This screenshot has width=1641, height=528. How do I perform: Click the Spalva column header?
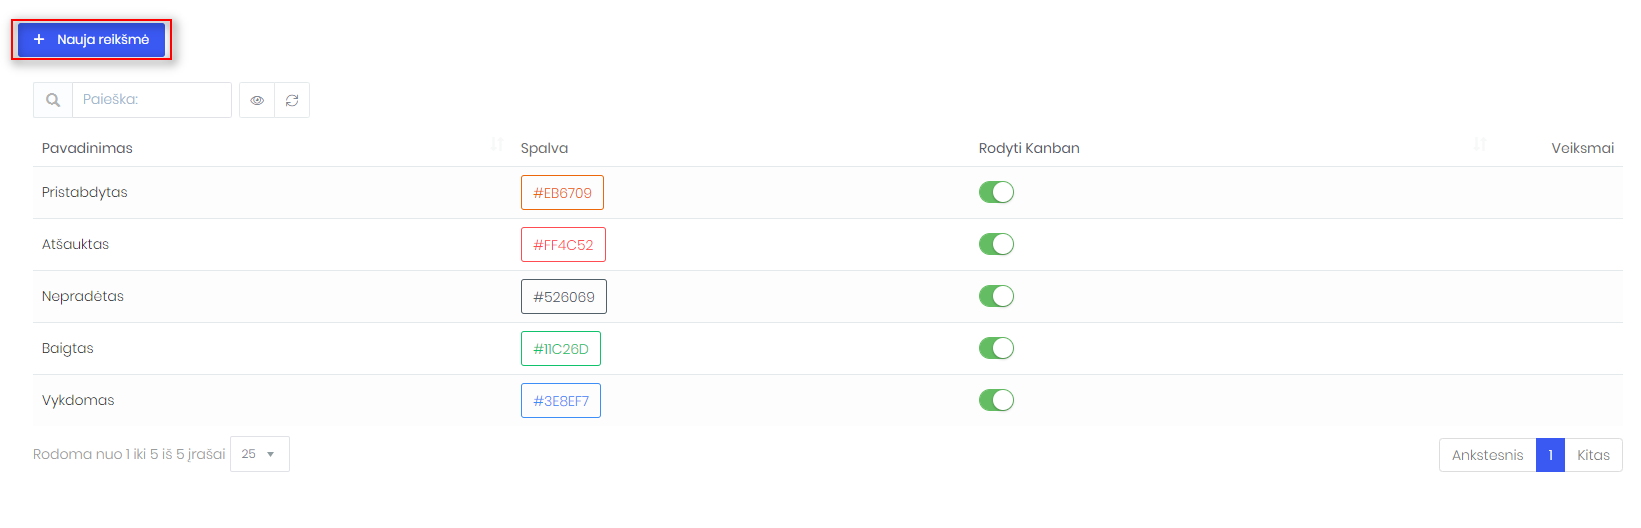(x=544, y=148)
